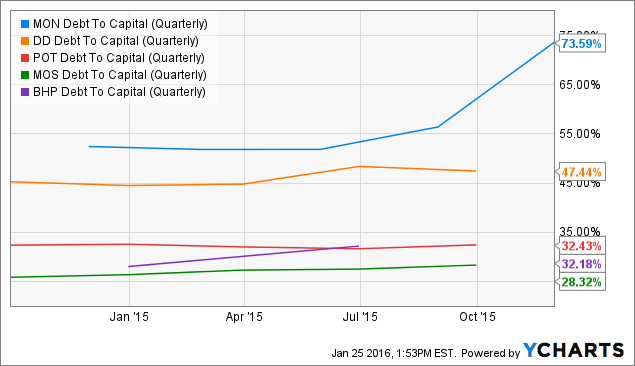Click the blue MON legend color swatch
This screenshot has height=366, width=635.
[x=25, y=24]
